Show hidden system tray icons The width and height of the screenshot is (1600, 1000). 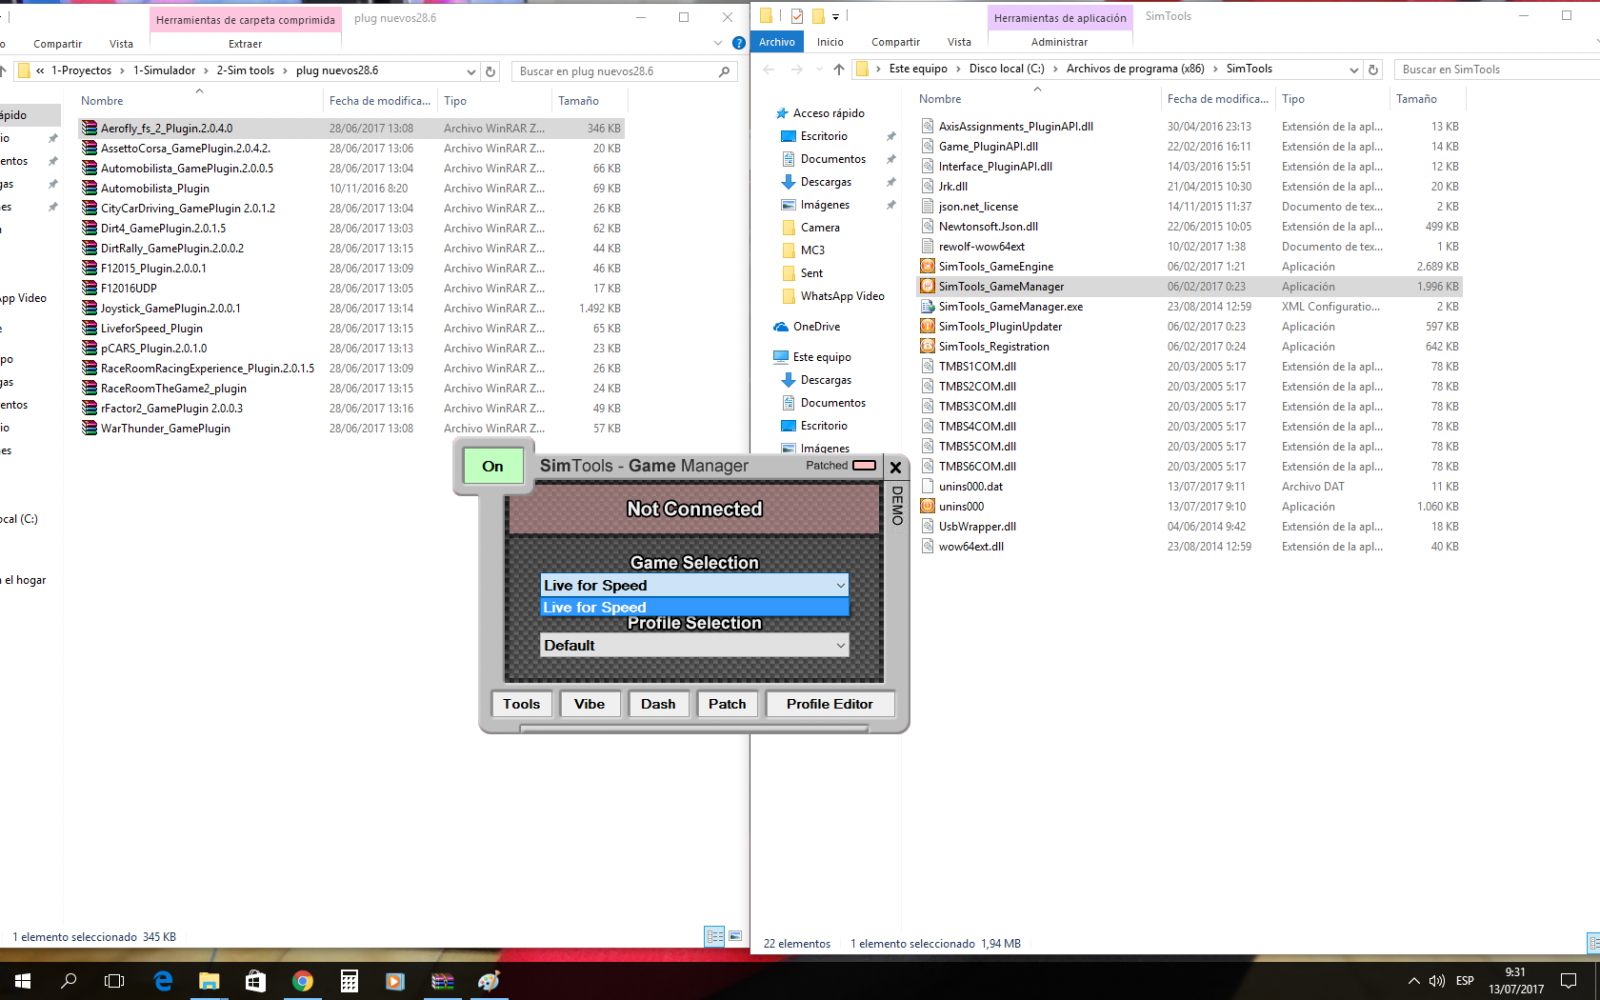coord(1413,981)
